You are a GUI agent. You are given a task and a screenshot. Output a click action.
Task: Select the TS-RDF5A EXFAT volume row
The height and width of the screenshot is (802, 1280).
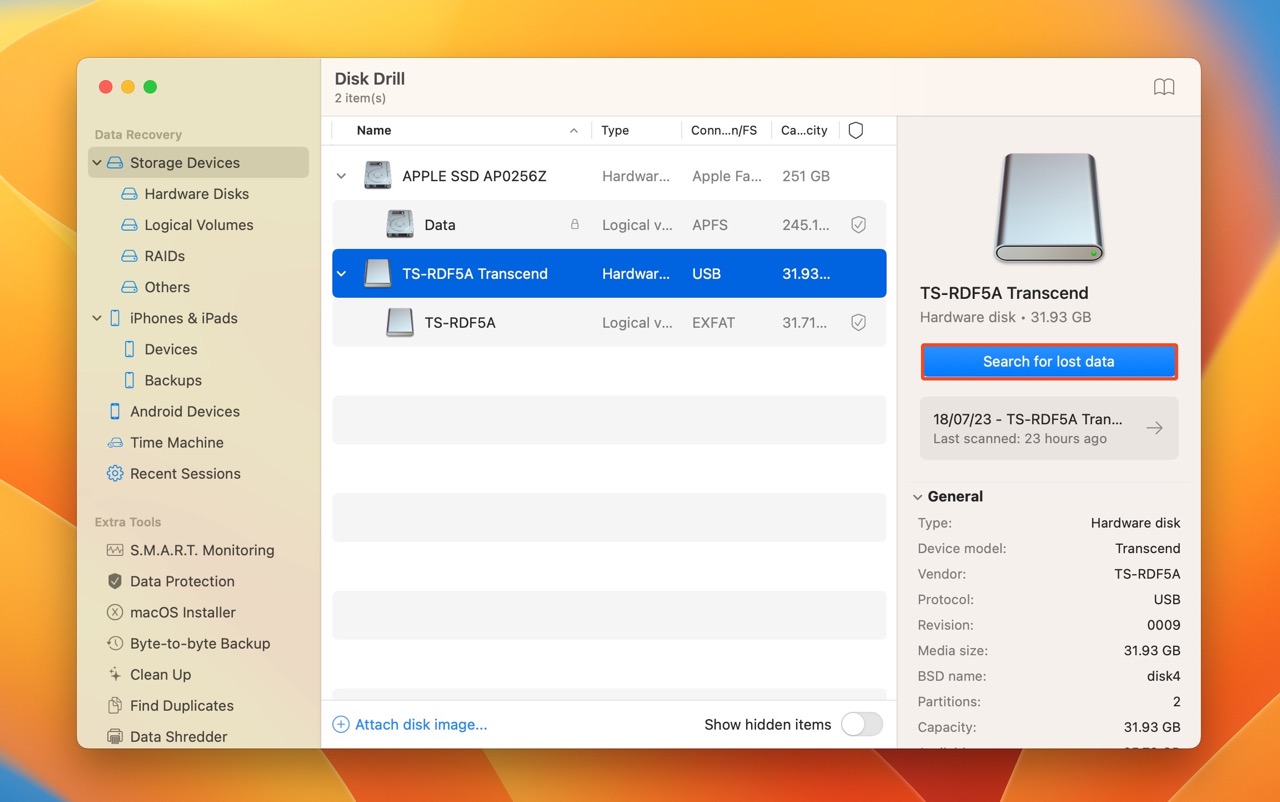click(609, 322)
